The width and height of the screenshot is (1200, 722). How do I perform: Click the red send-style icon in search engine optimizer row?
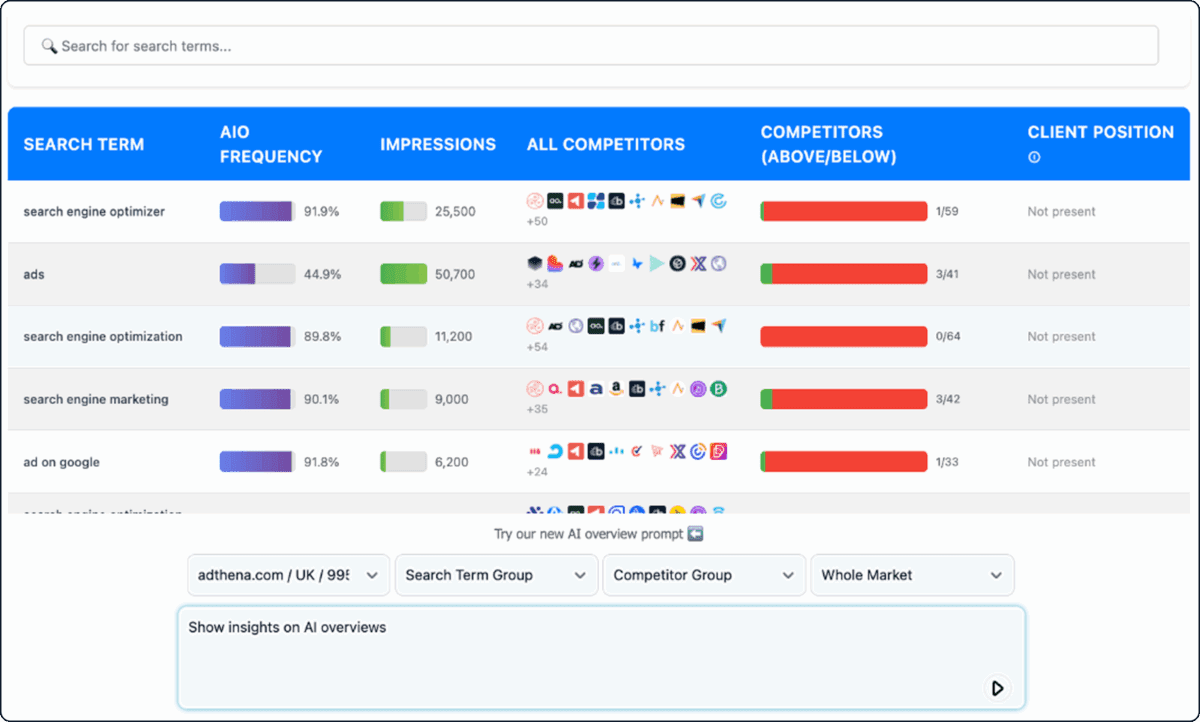[575, 200]
